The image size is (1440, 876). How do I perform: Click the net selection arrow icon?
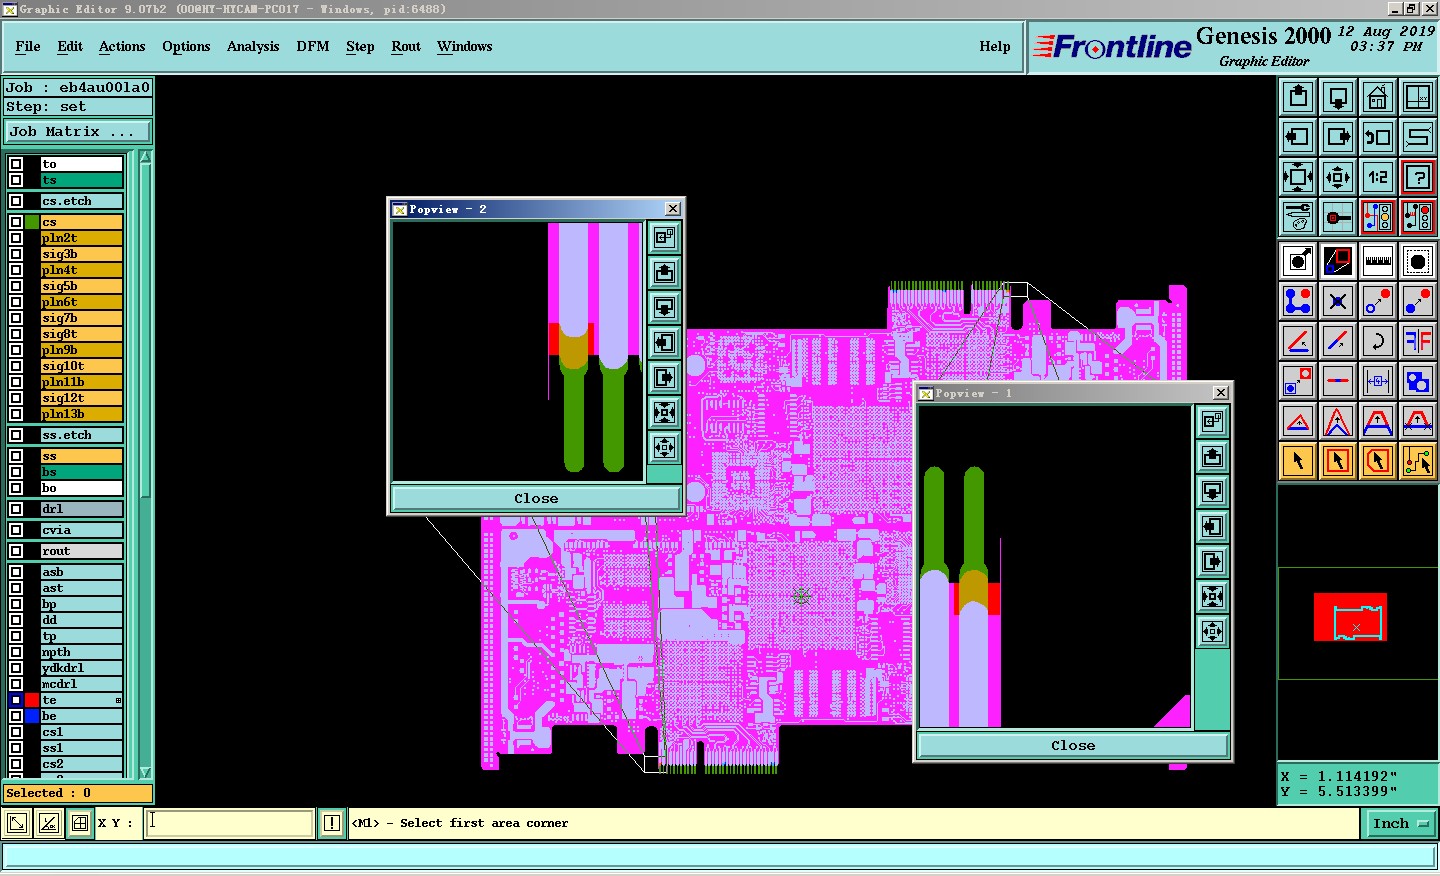1418,461
